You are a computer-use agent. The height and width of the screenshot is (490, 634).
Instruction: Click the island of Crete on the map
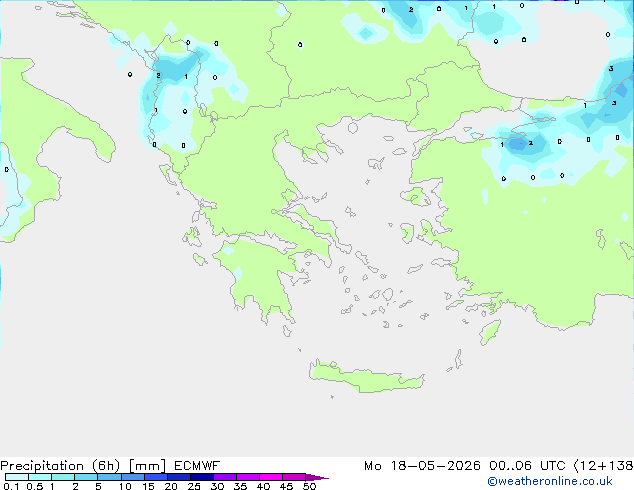[366, 377]
